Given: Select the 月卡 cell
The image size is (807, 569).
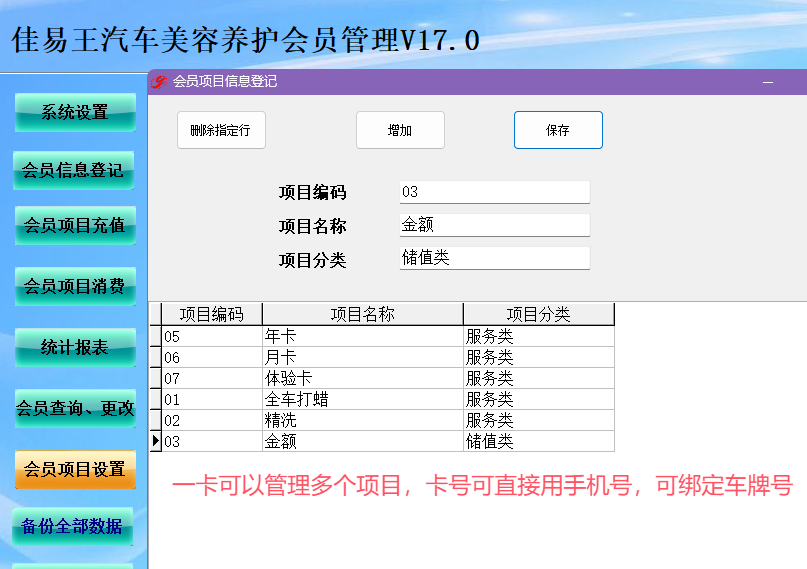Looking at the screenshot, I should 363,358.
